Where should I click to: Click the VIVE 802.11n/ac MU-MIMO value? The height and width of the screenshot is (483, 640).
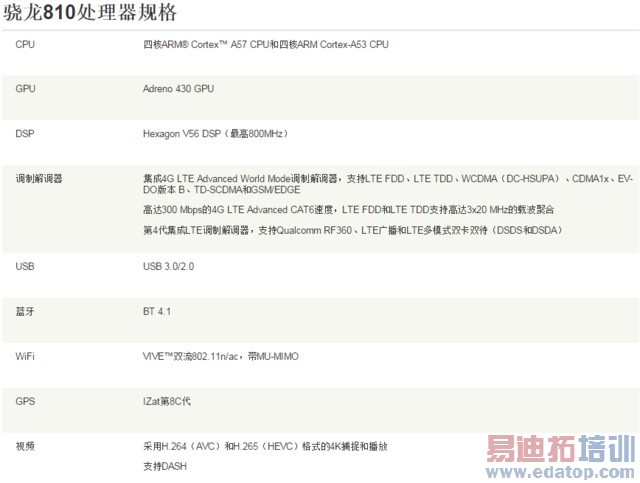pos(221,356)
